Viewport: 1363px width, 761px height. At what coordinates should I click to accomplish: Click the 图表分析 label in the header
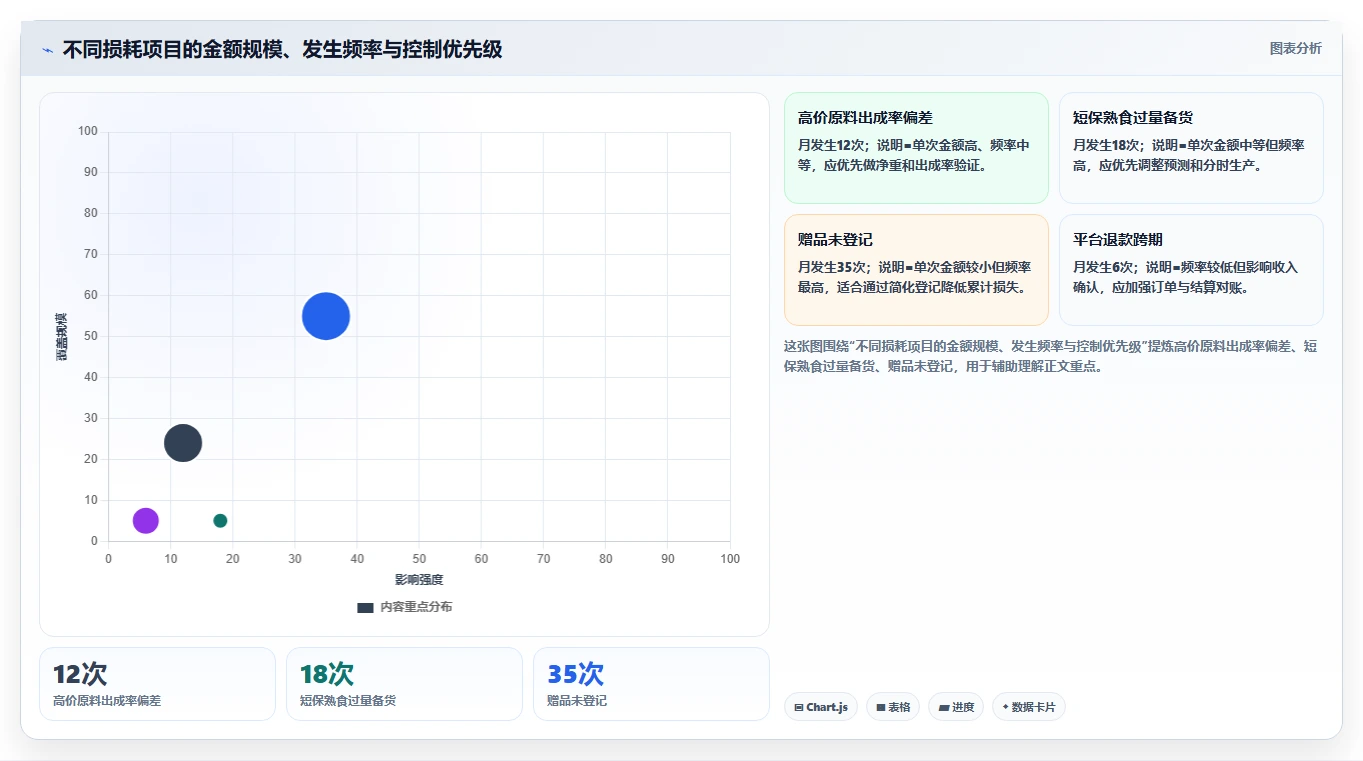click(1295, 48)
